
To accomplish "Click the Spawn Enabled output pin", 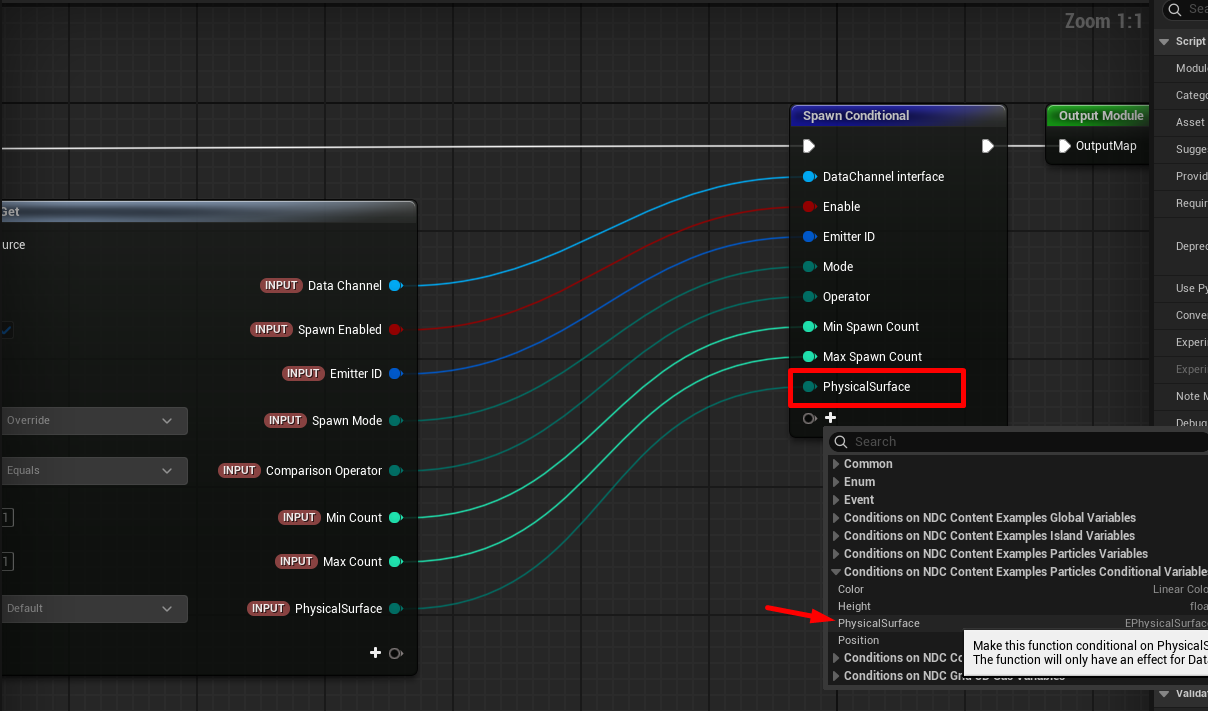I will pyautogui.click(x=395, y=330).
